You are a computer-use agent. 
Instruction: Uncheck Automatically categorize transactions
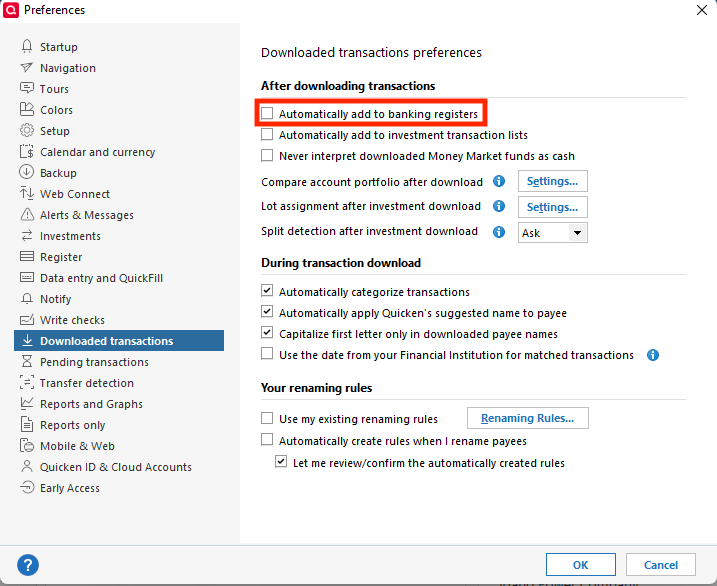pos(267,291)
